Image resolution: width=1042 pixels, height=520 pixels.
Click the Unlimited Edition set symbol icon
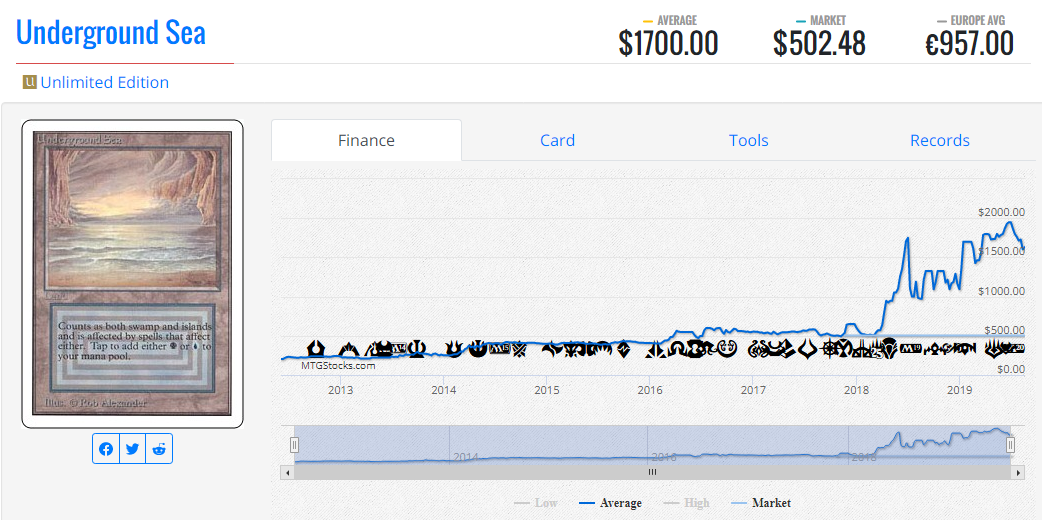[29, 82]
